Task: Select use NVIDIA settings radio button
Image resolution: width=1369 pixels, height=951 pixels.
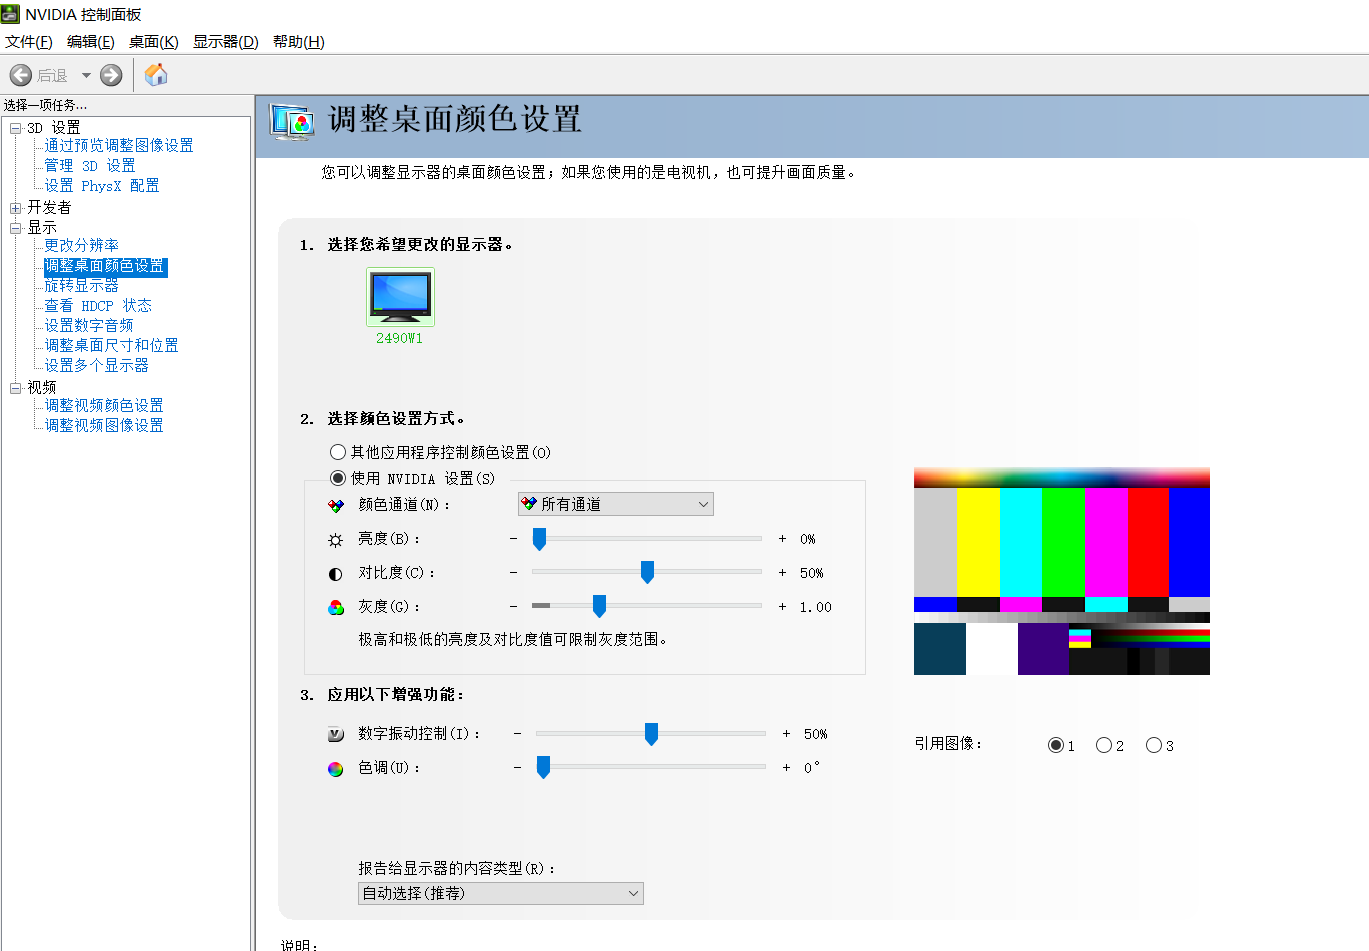Action: (x=338, y=478)
